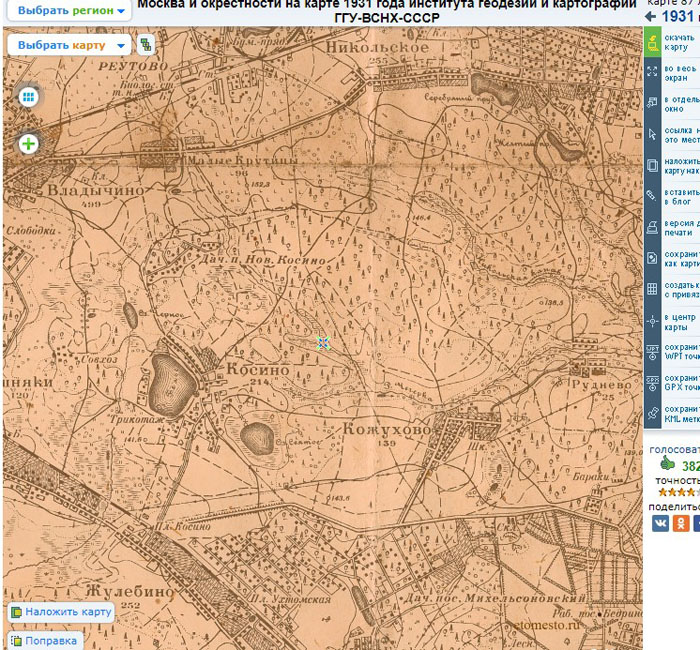Screen dimensions: 700x650
Task: Click the 'Косино' label on the map
Action: pos(258,369)
